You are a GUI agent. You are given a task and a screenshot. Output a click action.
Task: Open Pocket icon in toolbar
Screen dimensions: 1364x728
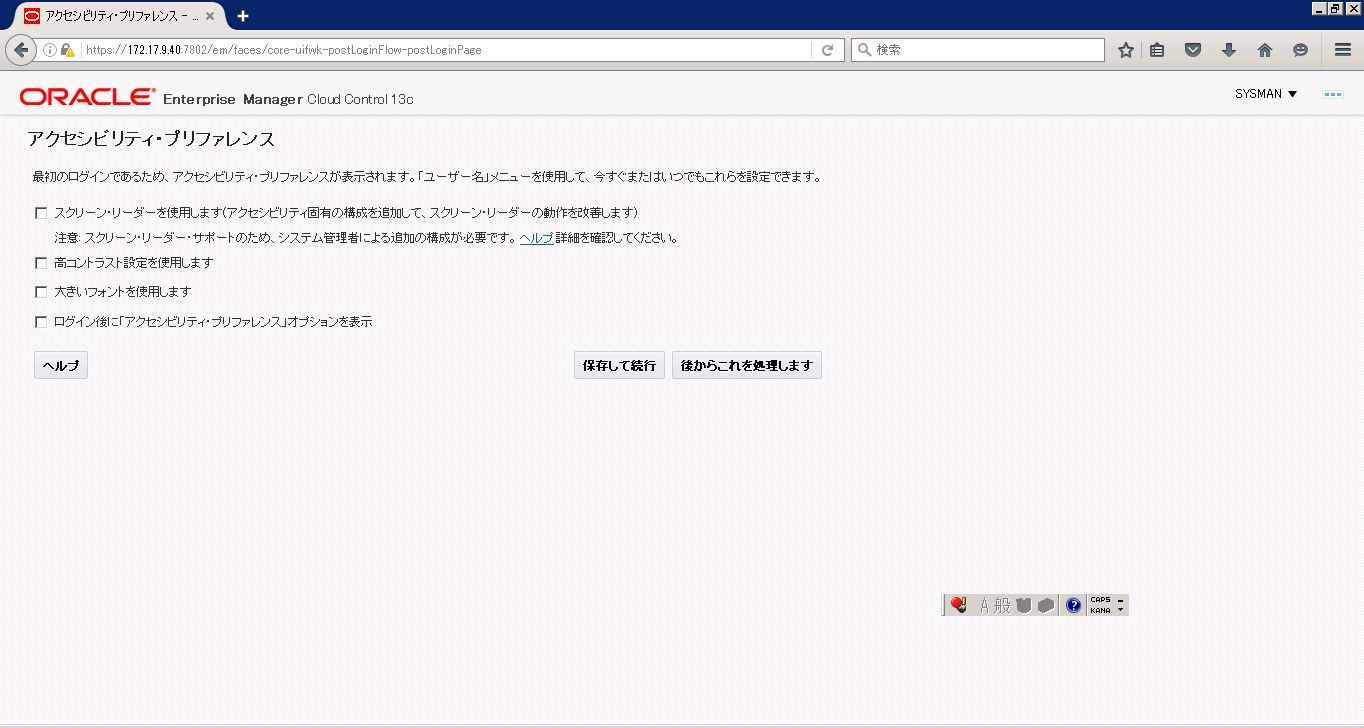point(1192,50)
